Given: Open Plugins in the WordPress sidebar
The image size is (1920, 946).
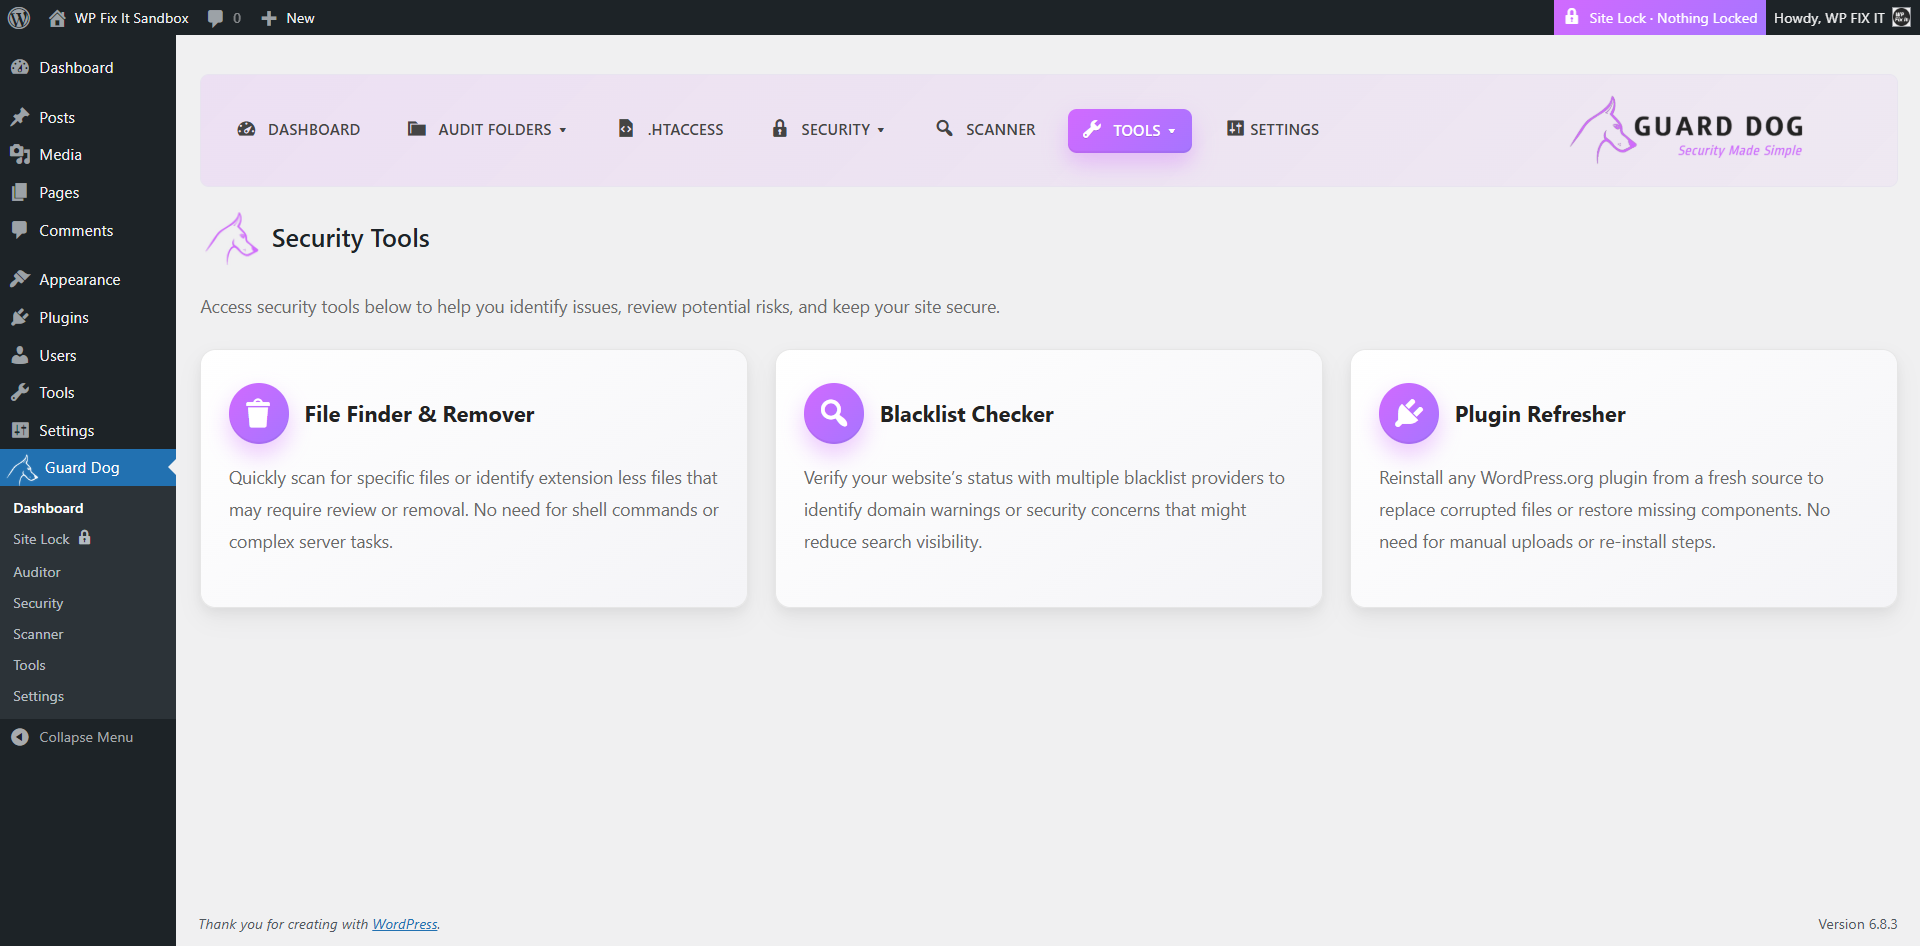Looking at the screenshot, I should pos(64,318).
